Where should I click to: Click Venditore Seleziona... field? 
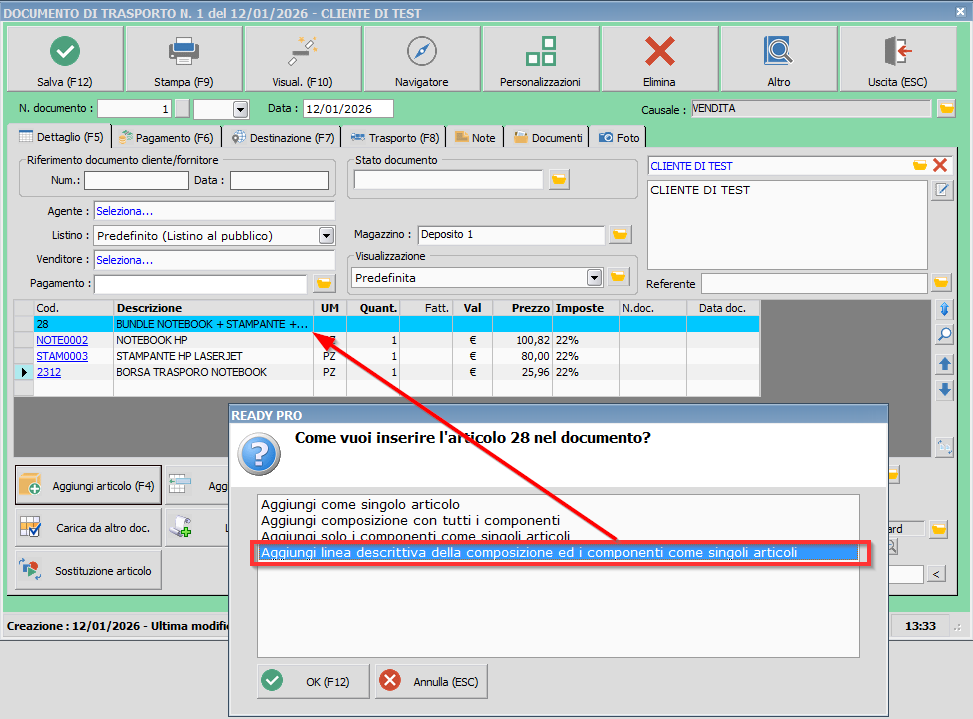coord(214,260)
